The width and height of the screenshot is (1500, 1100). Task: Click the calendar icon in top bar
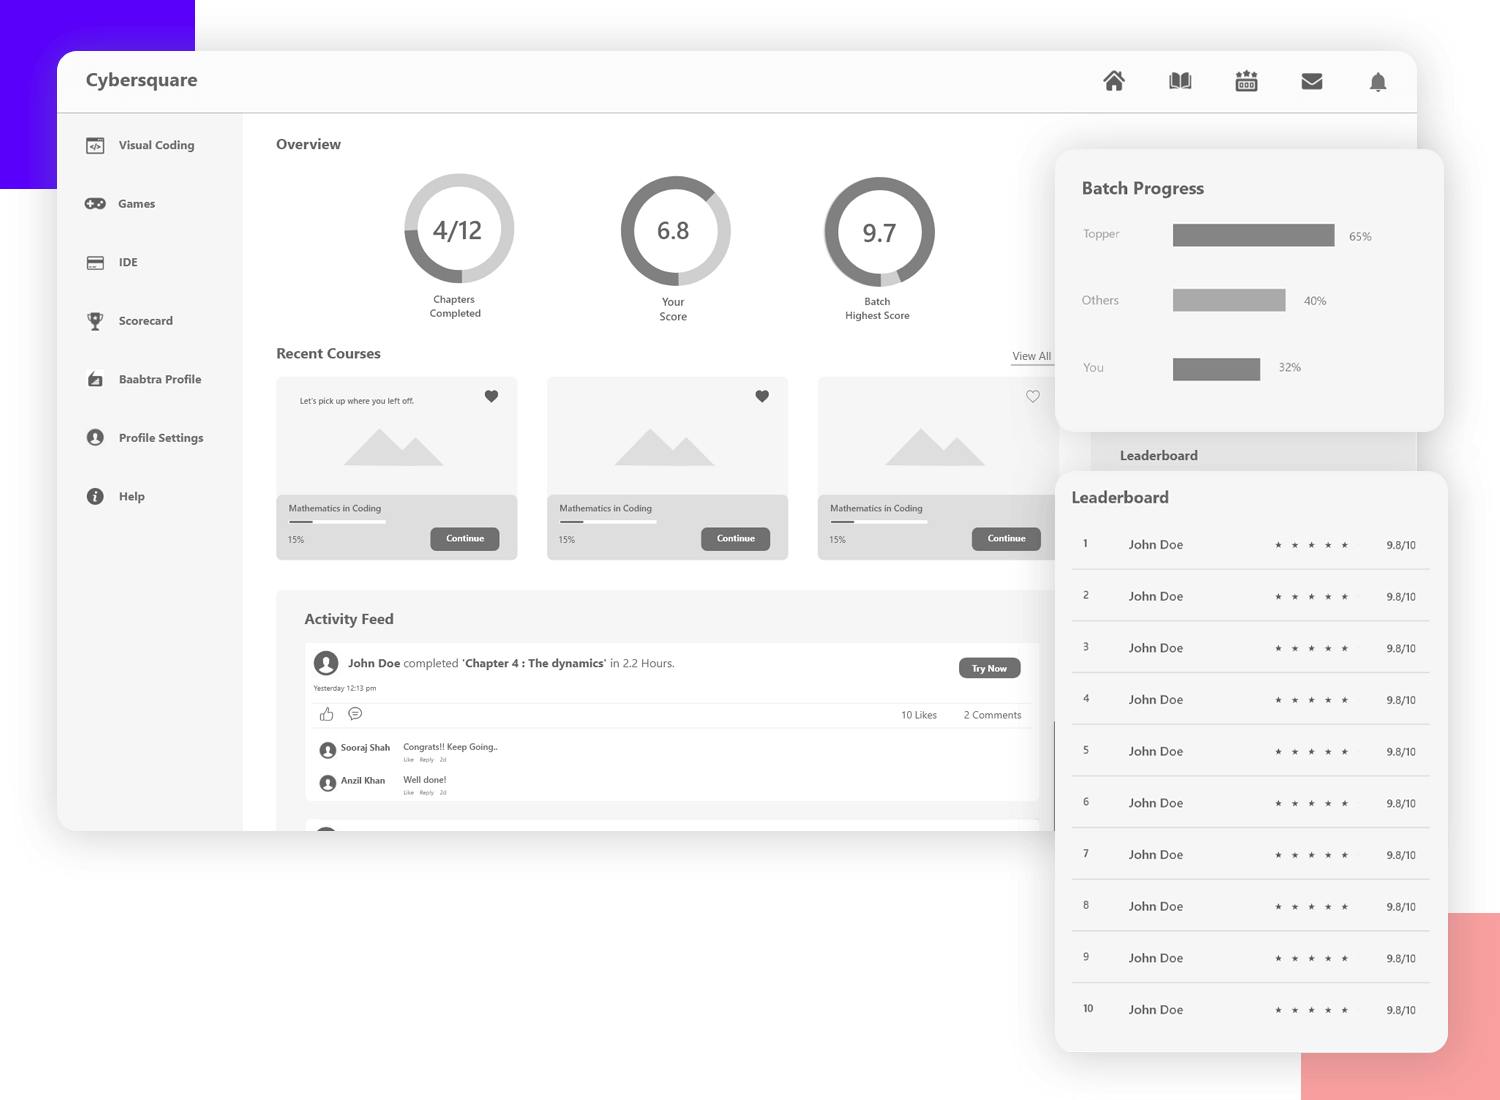[x=1246, y=81]
